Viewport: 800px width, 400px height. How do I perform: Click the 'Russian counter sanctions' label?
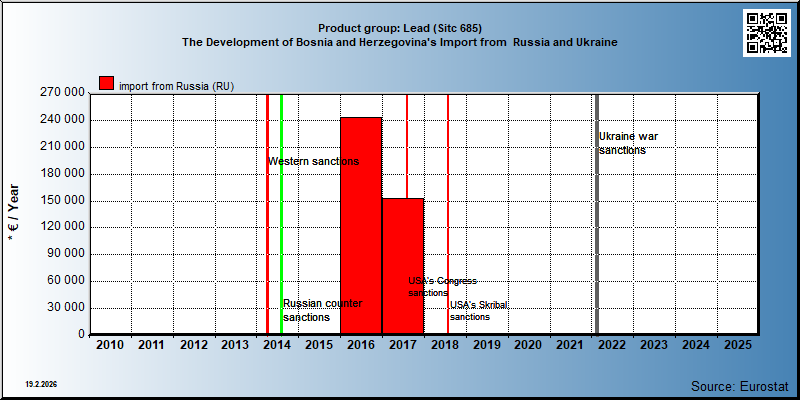(322, 310)
